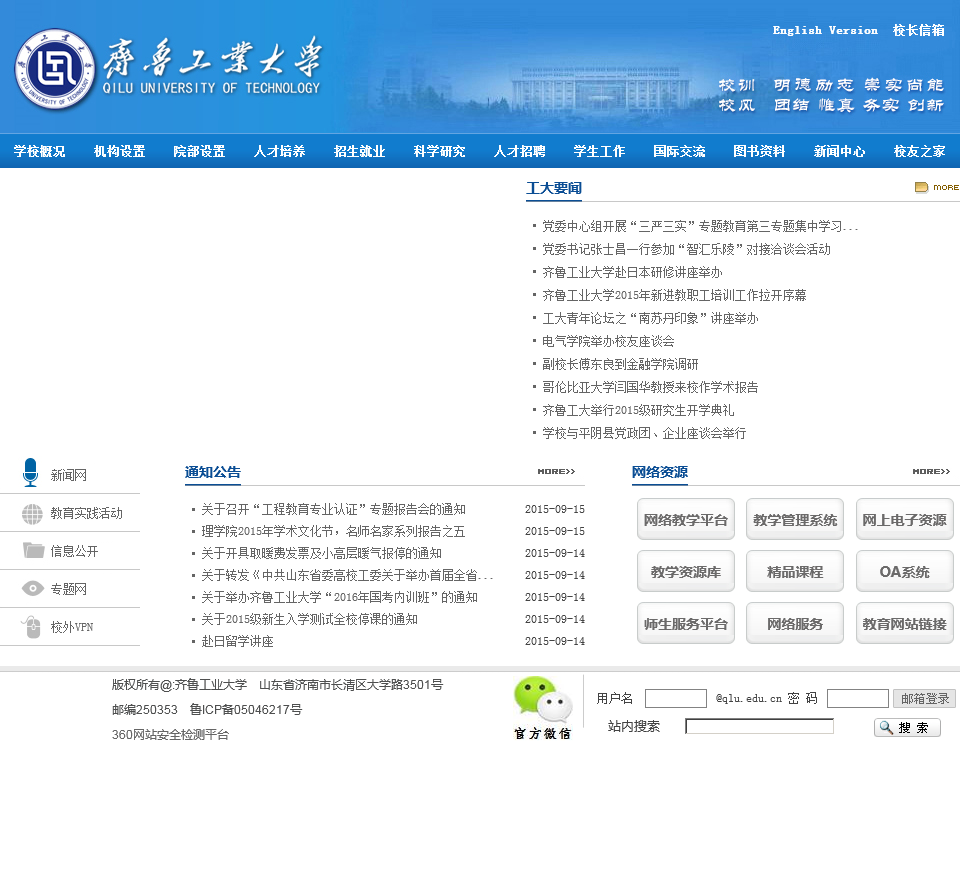Open notice 赴日留学讲座
The image size is (960, 873).
pos(238,642)
